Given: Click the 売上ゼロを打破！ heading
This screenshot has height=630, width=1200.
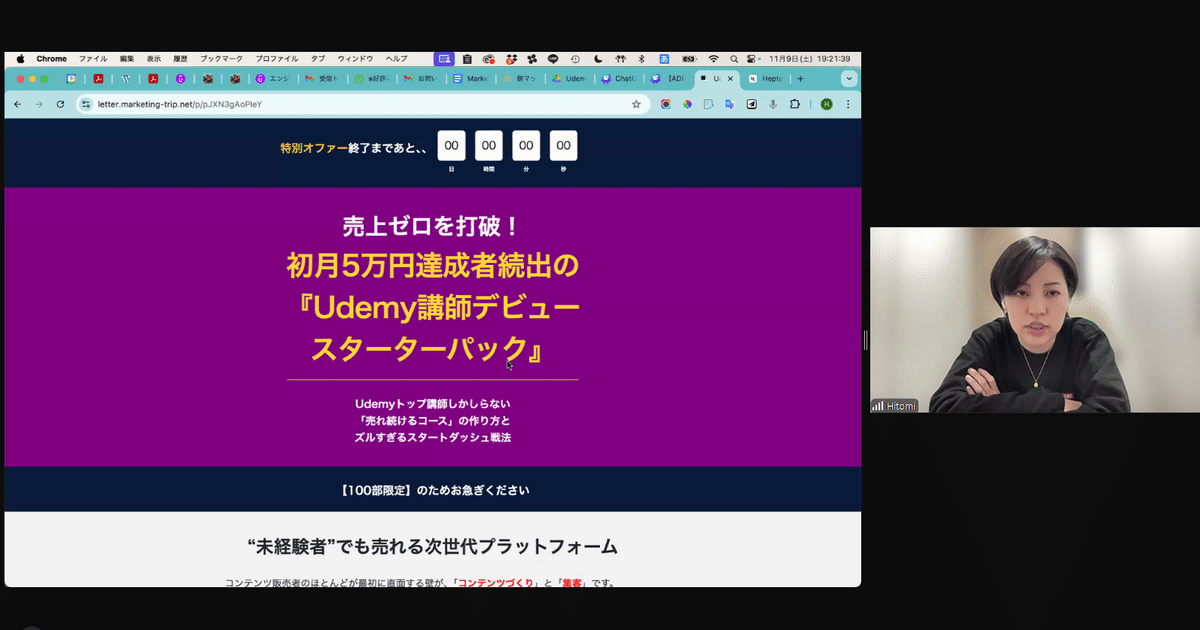Looking at the screenshot, I should click(433, 226).
